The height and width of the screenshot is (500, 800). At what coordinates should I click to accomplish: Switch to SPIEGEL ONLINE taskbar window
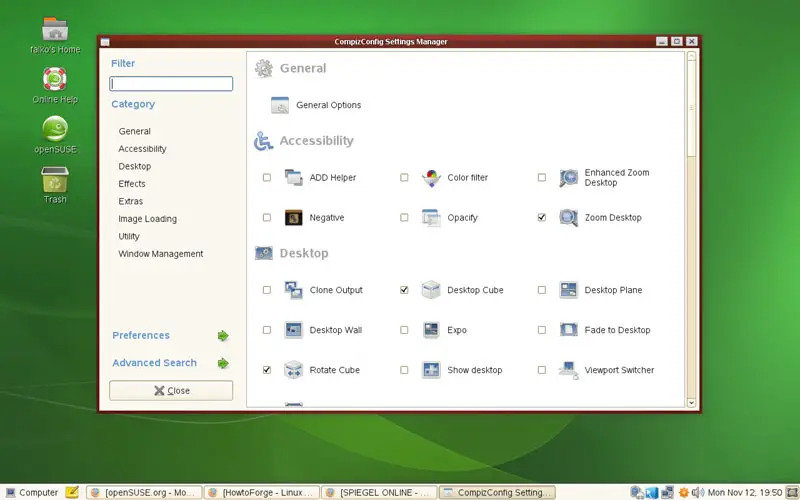pyautogui.click(x=379, y=492)
